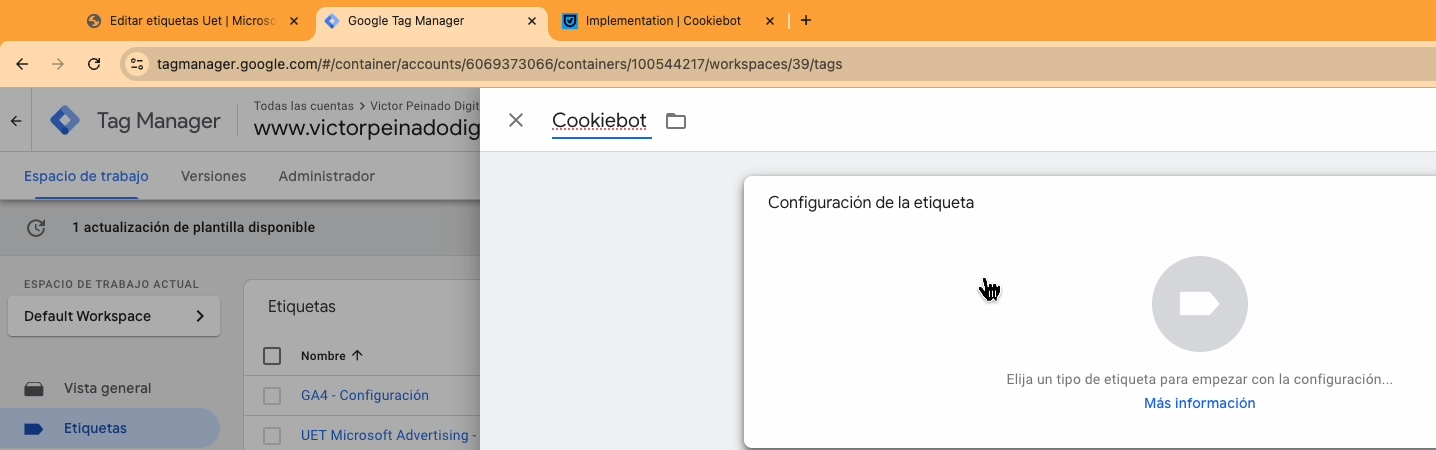Select Vista general in the sidebar
Image resolution: width=1436 pixels, height=450 pixels.
coord(107,388)
